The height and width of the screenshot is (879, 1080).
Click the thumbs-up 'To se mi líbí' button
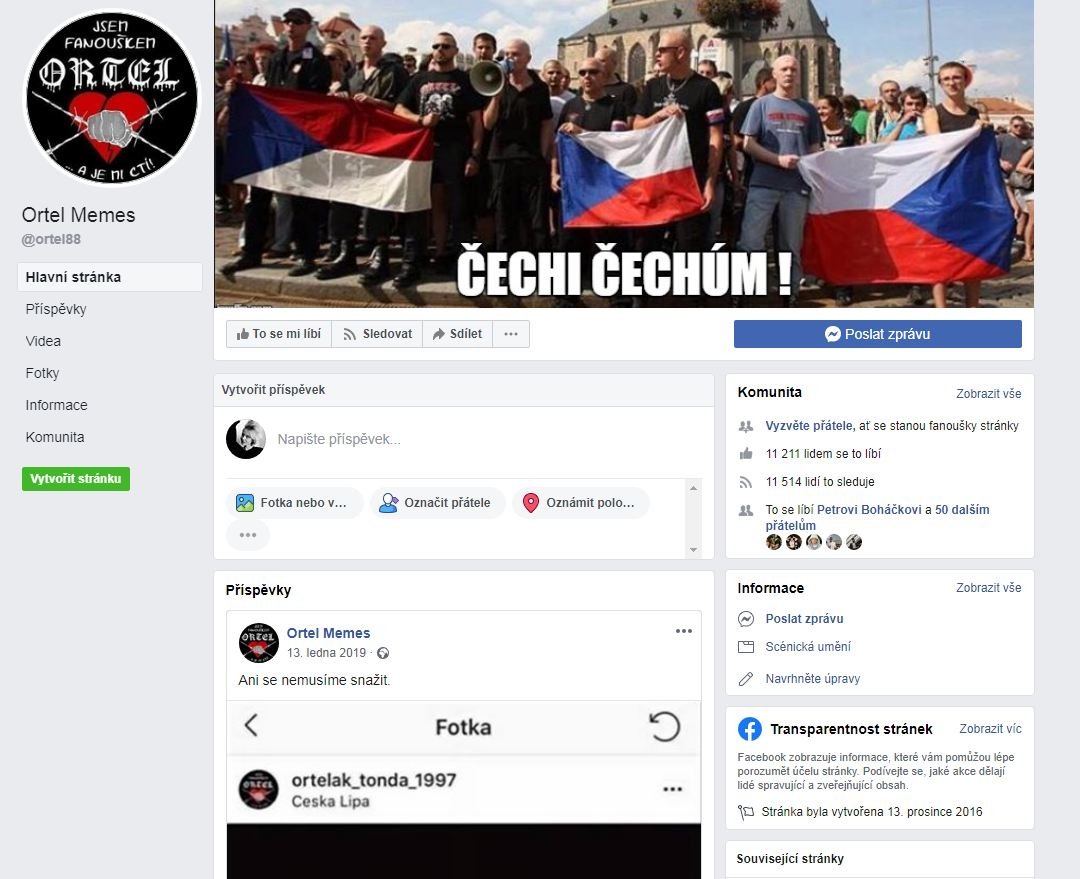tap(279, 334)
